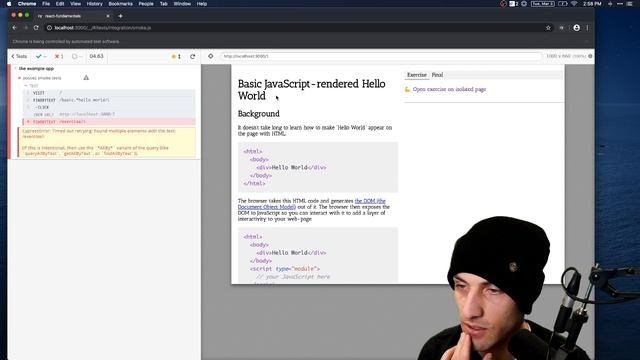Collapse the TEST command group

pyautogui.click(x=31, y=86)
